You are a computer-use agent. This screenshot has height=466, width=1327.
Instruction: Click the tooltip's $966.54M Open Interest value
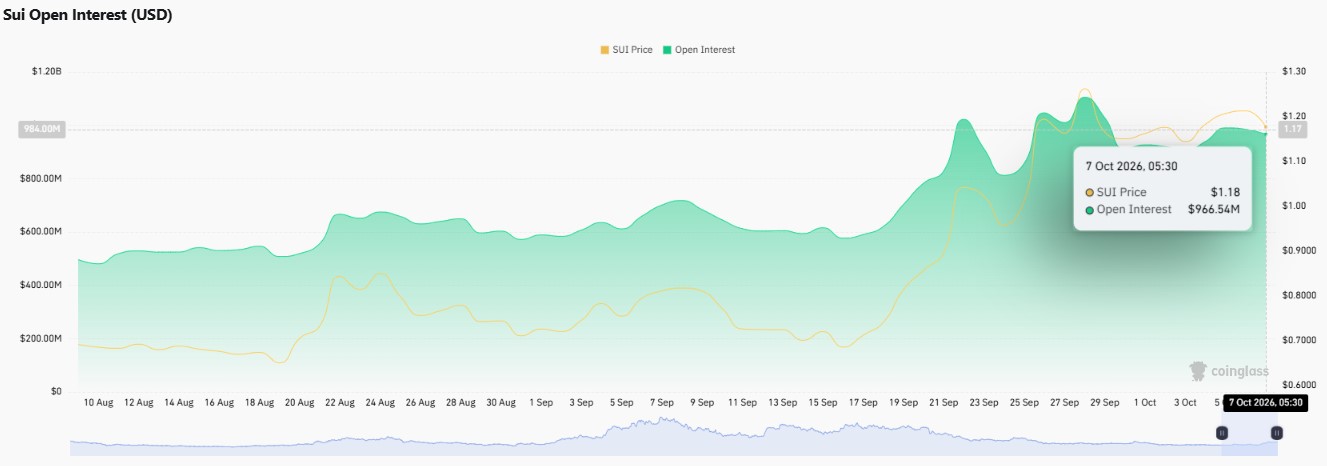pos(1214,210)
